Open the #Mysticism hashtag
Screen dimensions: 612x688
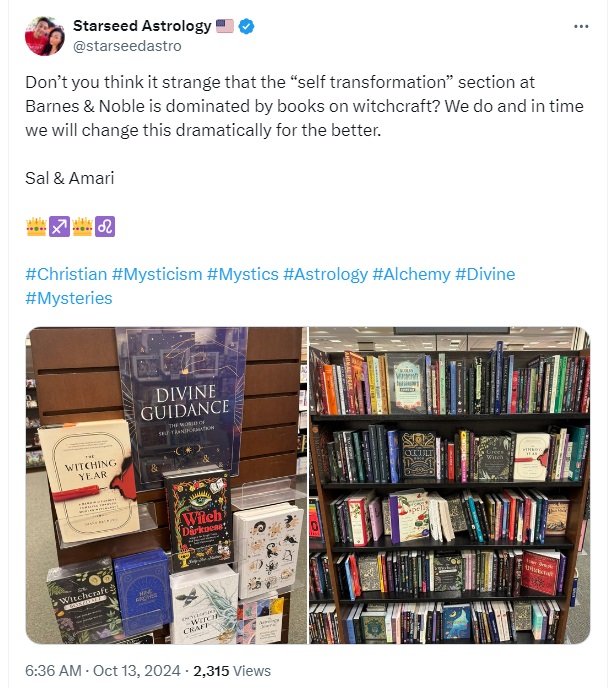coord(157,274)
